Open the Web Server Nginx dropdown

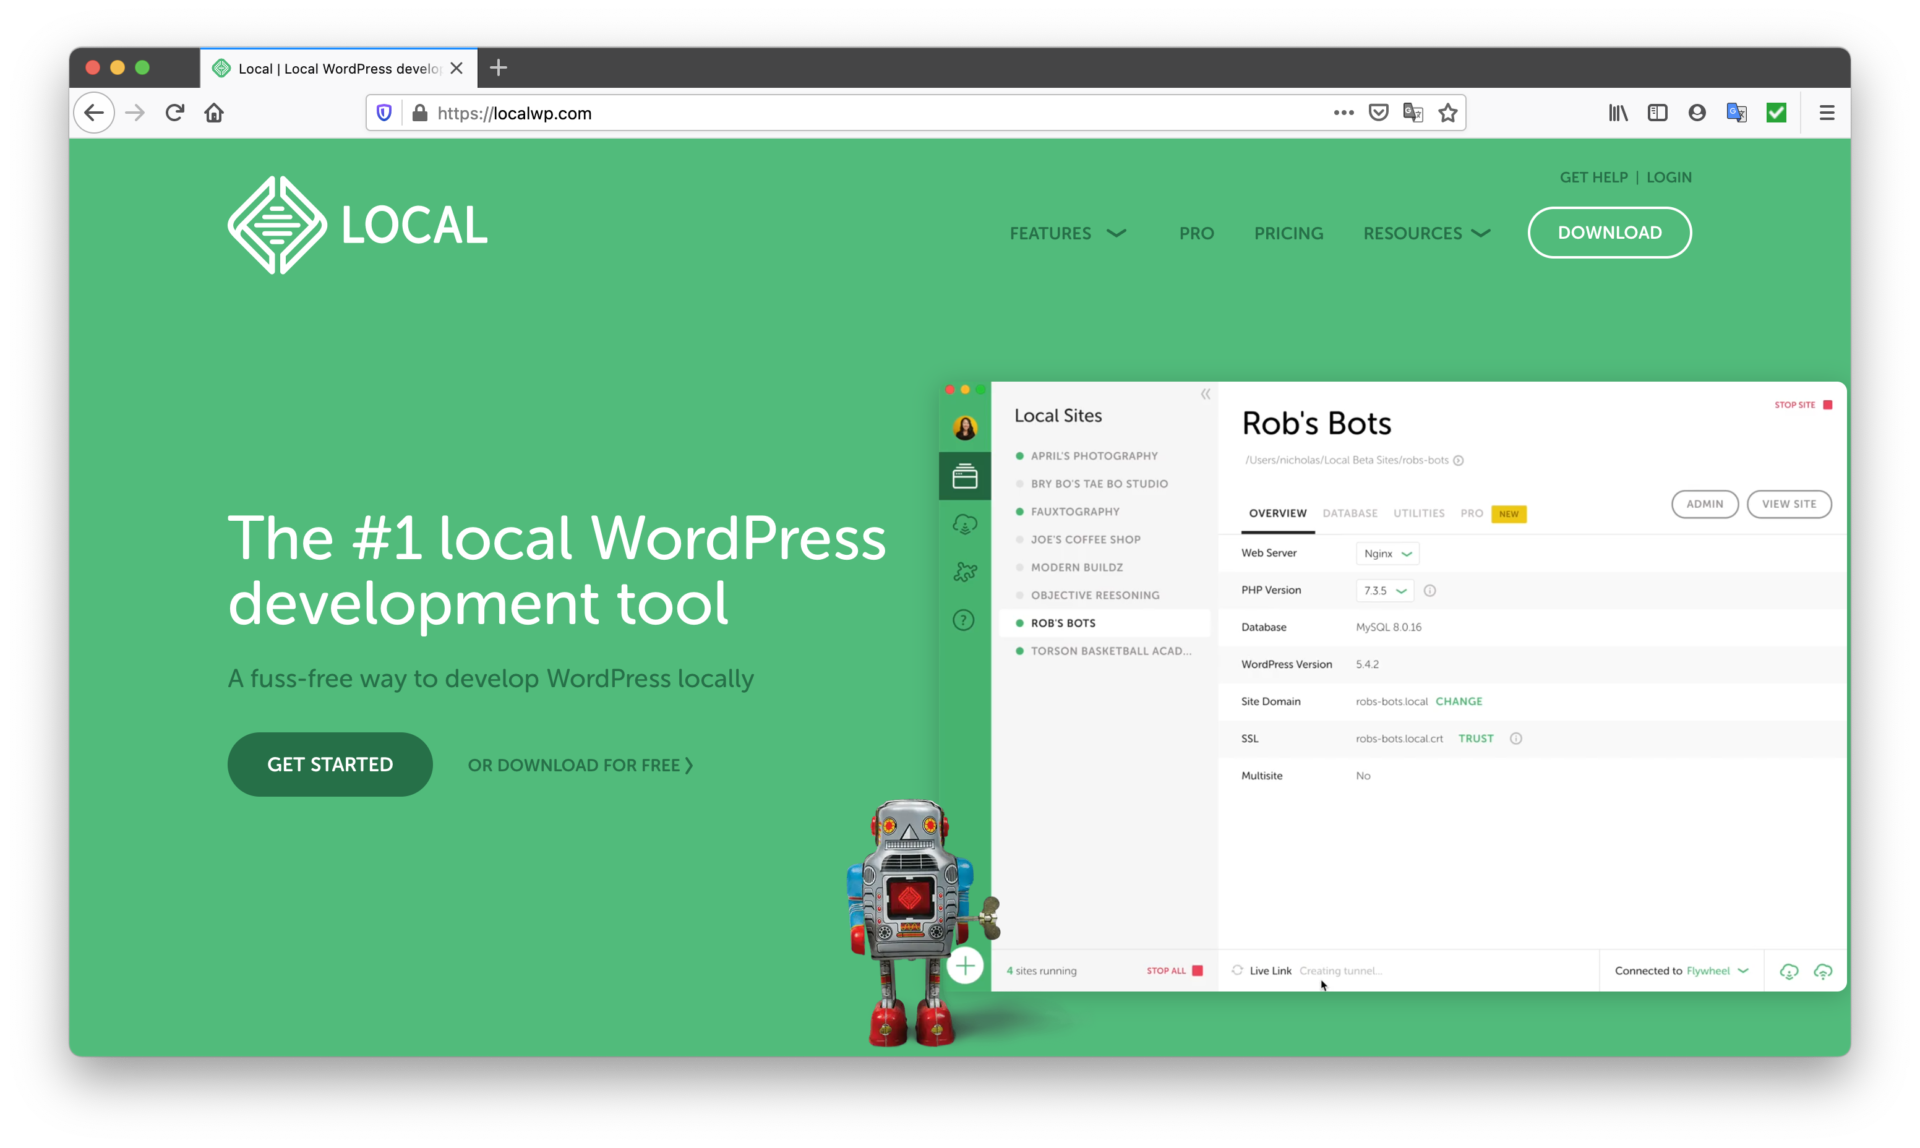click(x=1387, y=554)
